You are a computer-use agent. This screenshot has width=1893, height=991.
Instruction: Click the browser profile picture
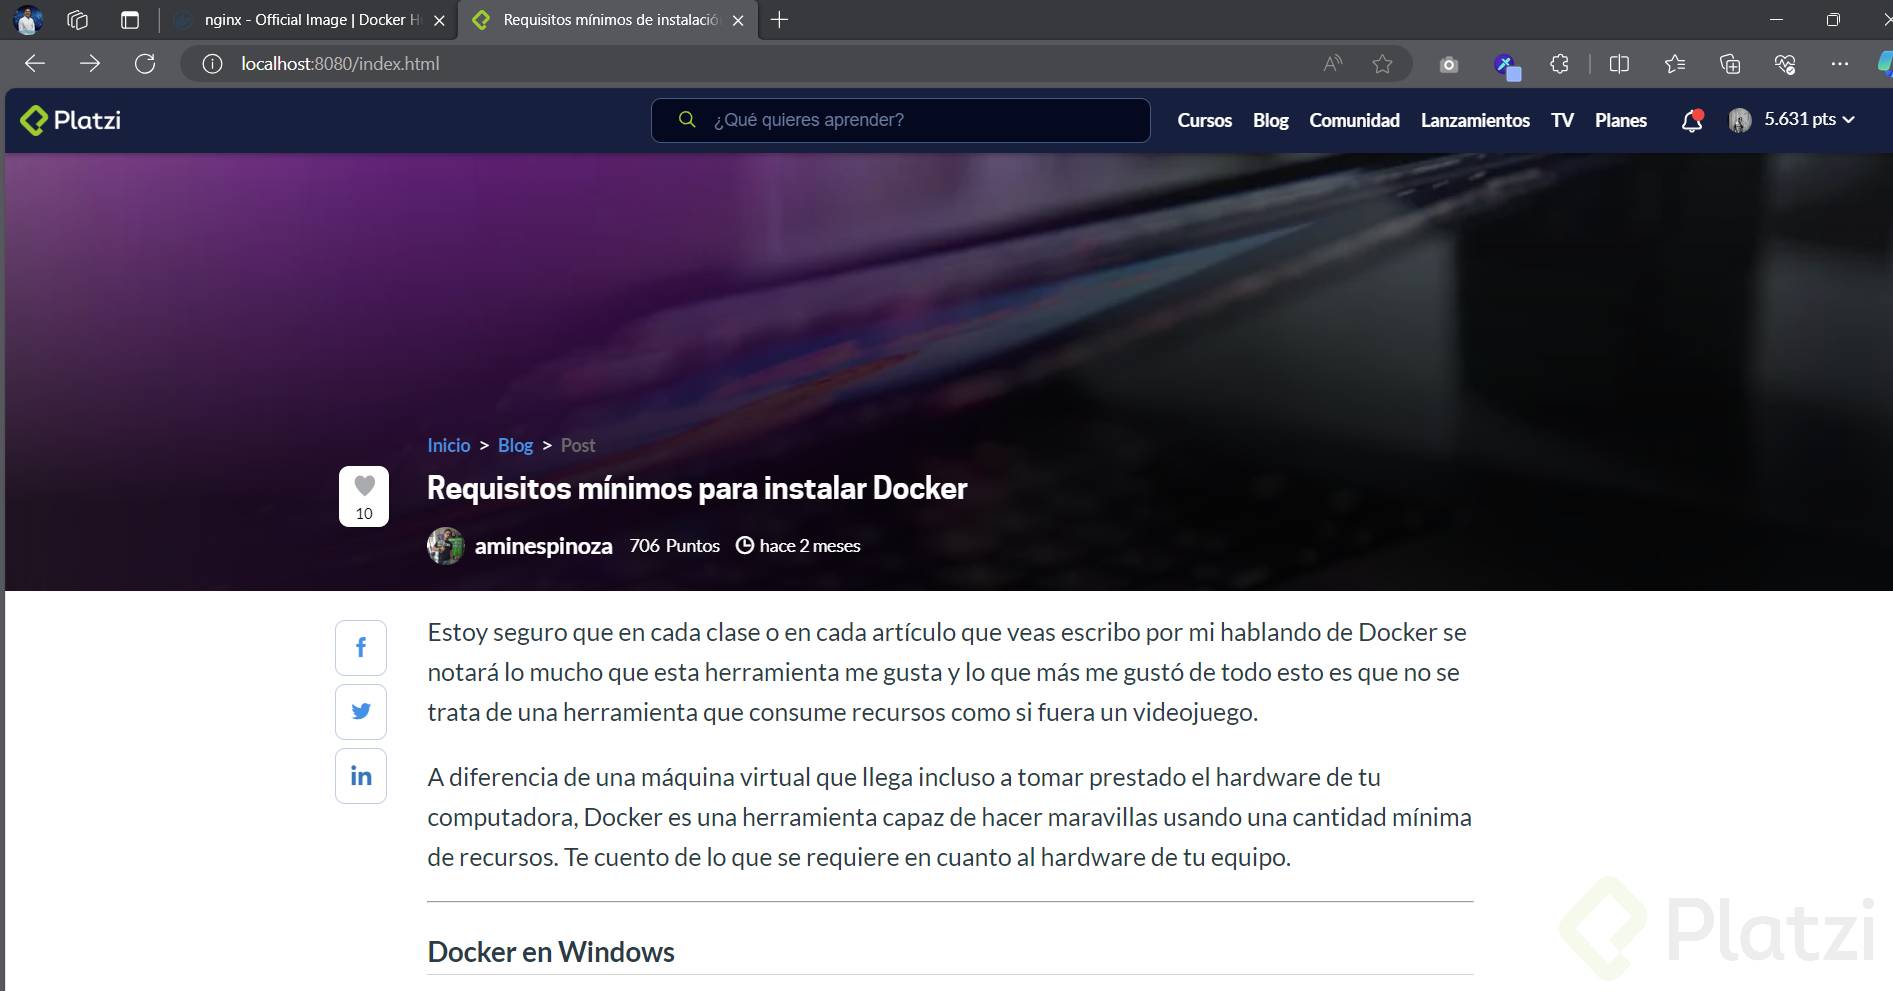(28, 19)
